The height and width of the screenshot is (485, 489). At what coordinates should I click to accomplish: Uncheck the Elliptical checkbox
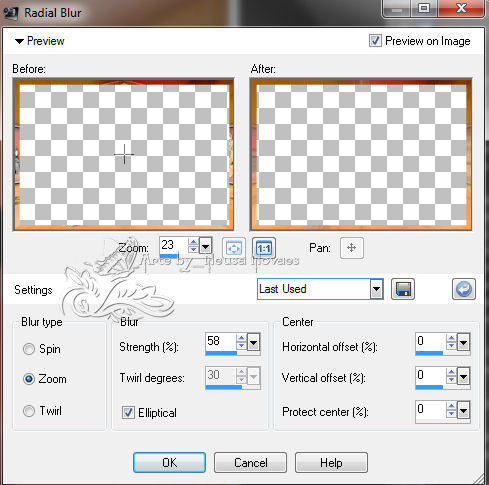click(128, 413)
